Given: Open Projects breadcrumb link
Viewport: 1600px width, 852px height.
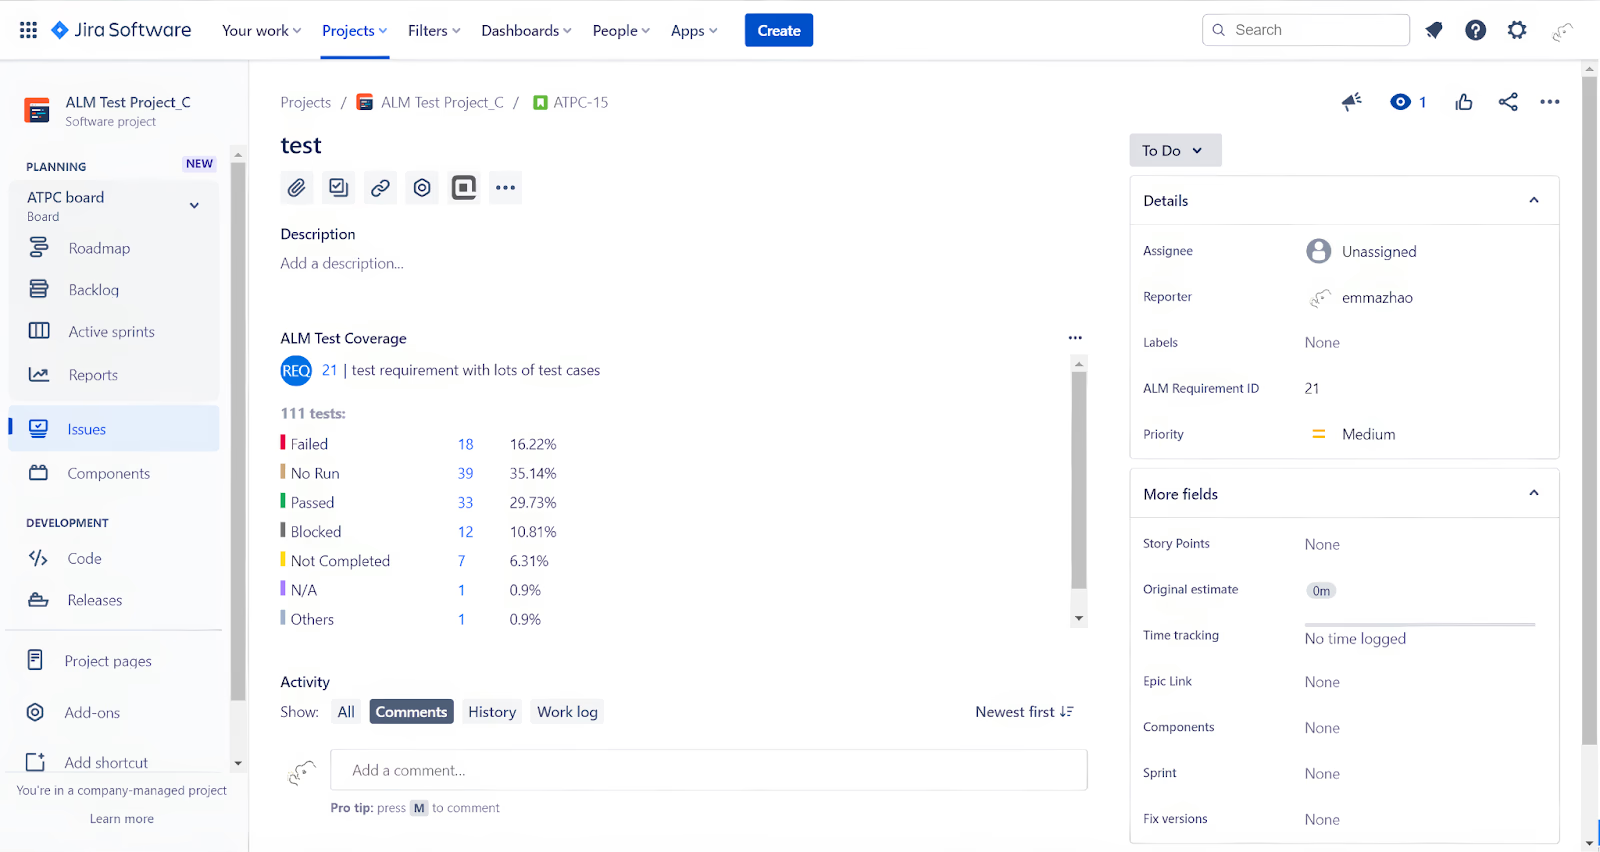Looking at the screenshot, I should [306, 102].
